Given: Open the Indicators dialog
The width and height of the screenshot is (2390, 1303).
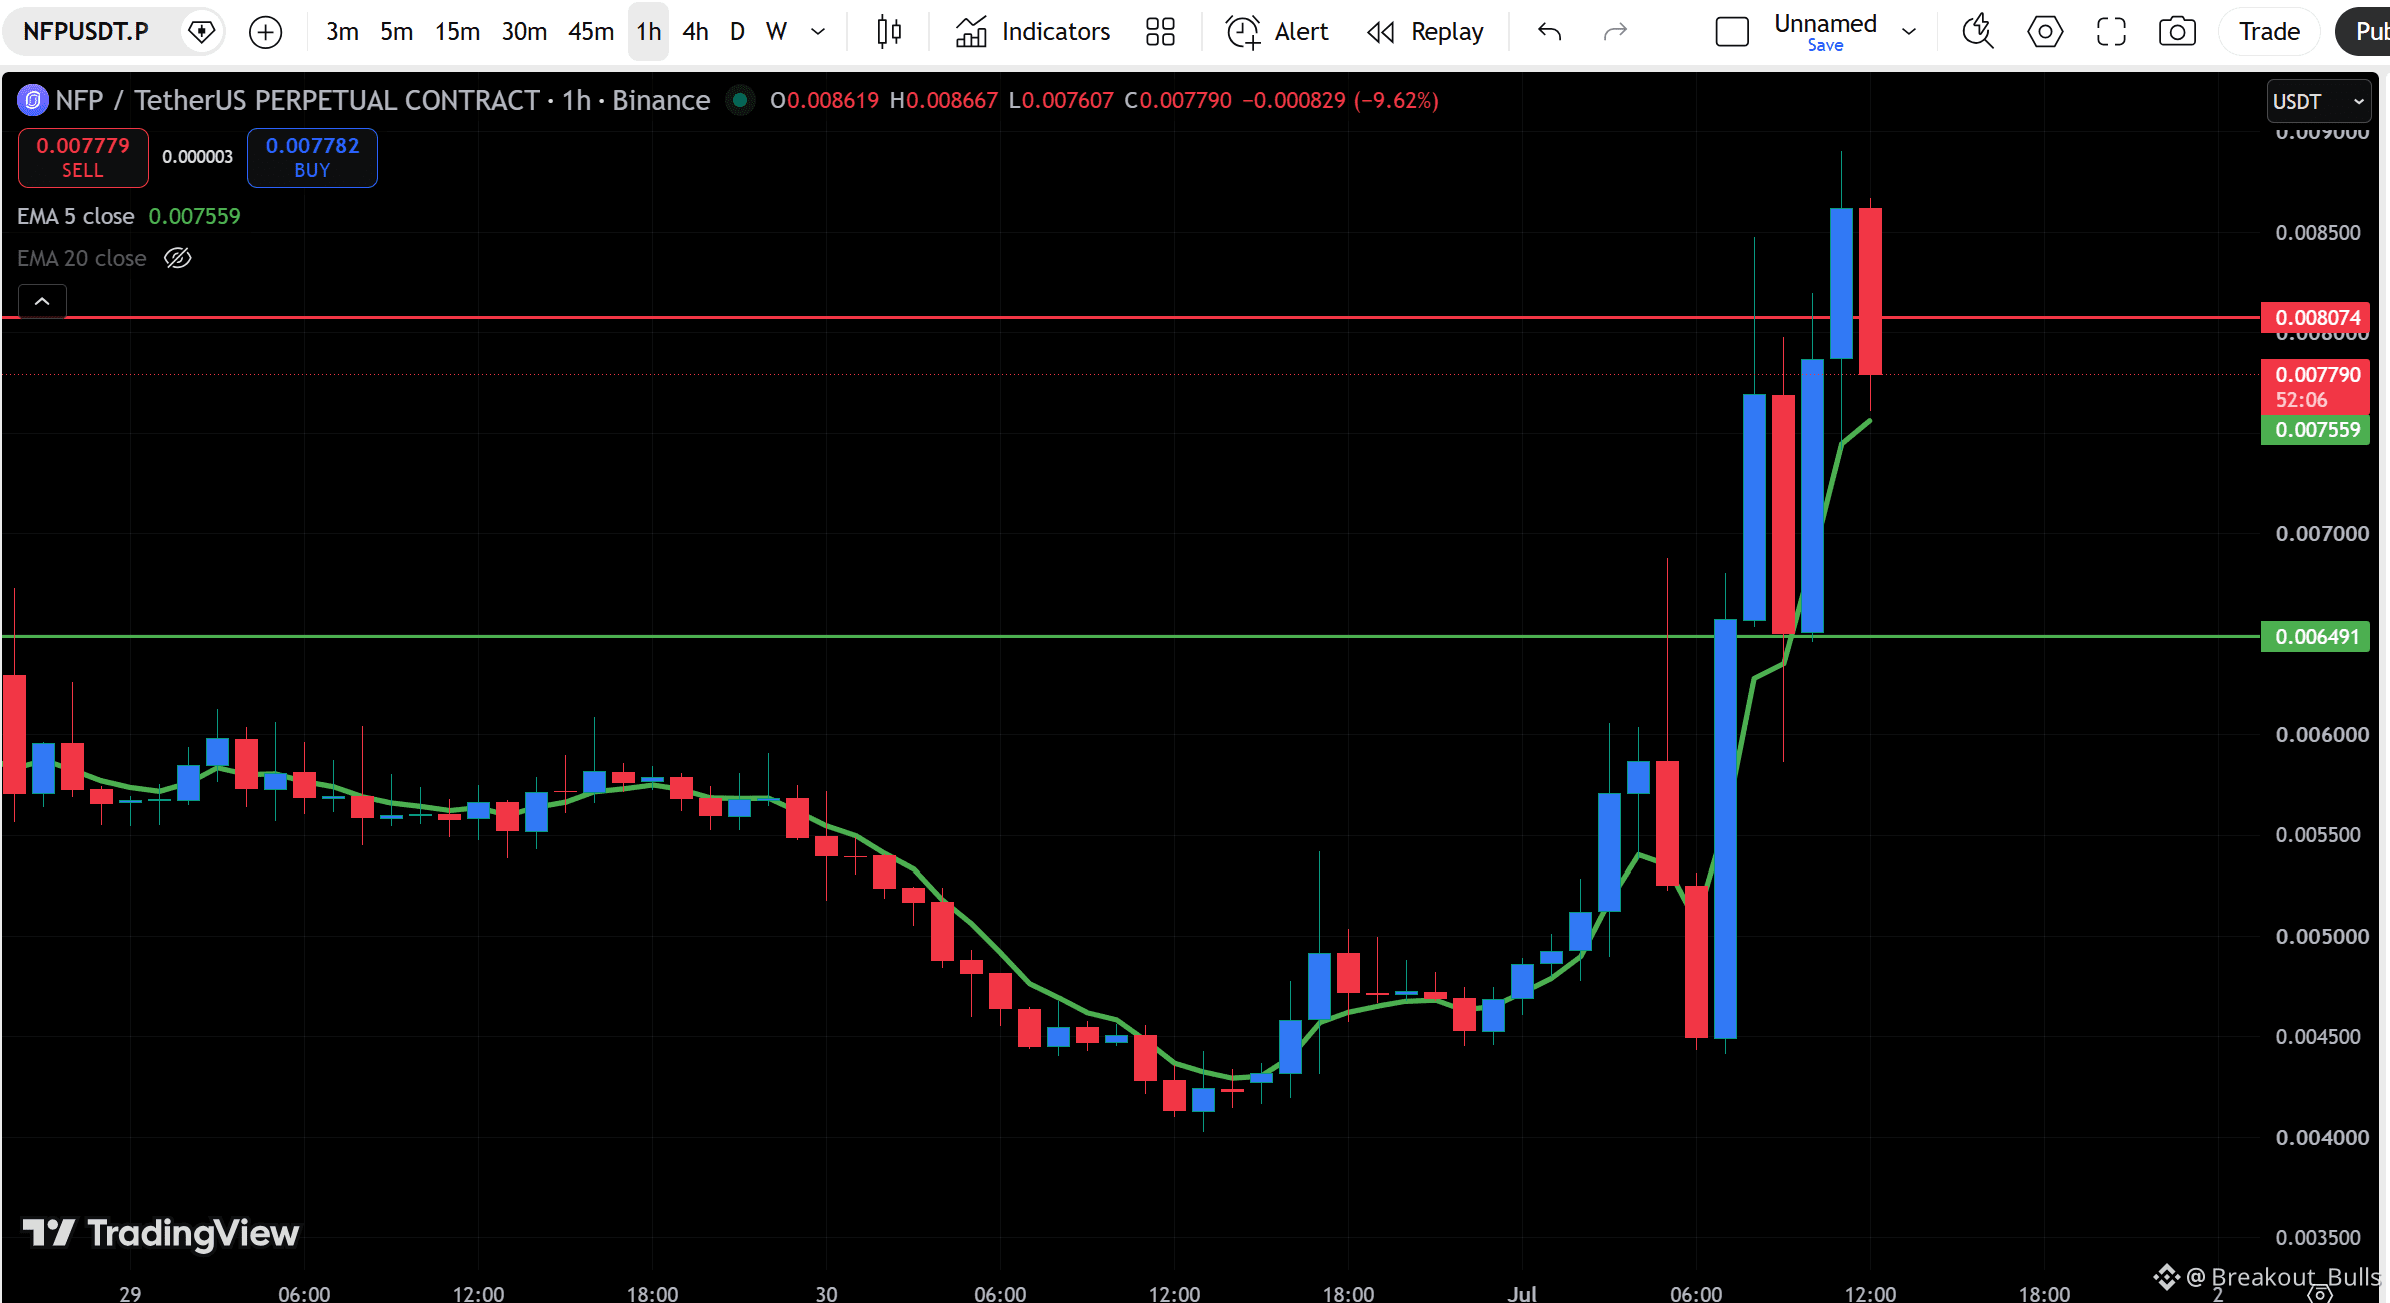Looking at the screenshot, I should pyautogui.click(x=1033, y=32).
